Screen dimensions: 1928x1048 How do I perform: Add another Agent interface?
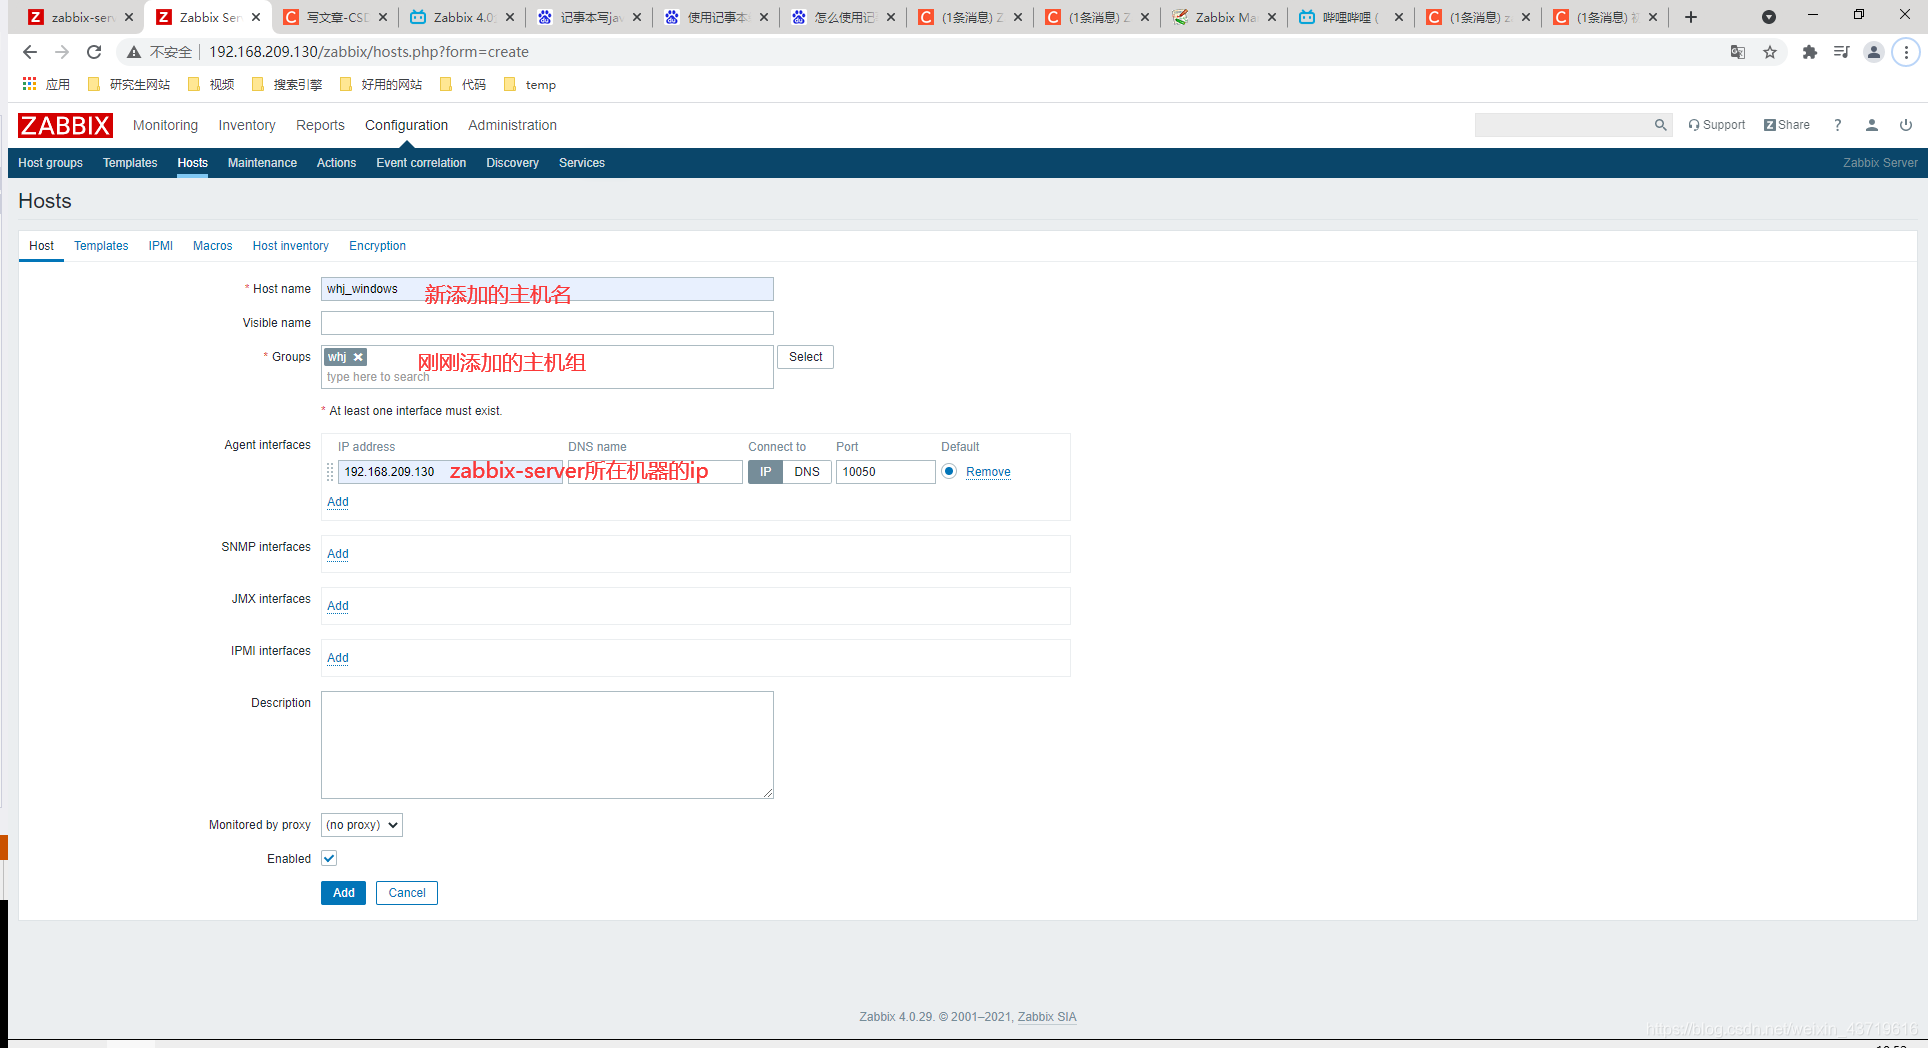point(338,502)
